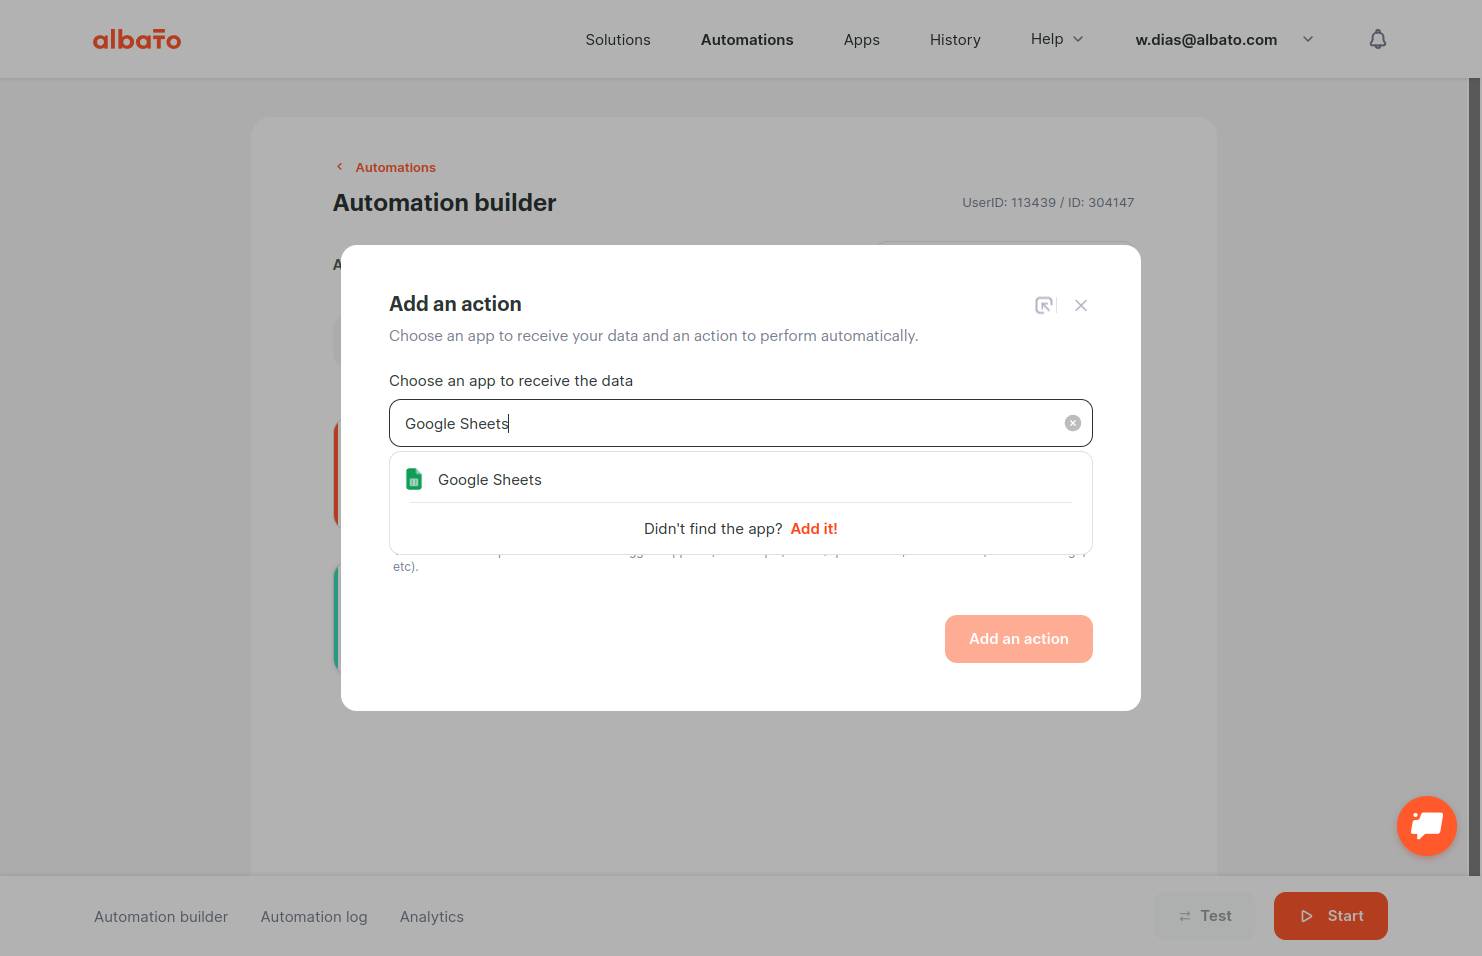
Task: Open the live chat support bubble
Action: (1427, 826)
